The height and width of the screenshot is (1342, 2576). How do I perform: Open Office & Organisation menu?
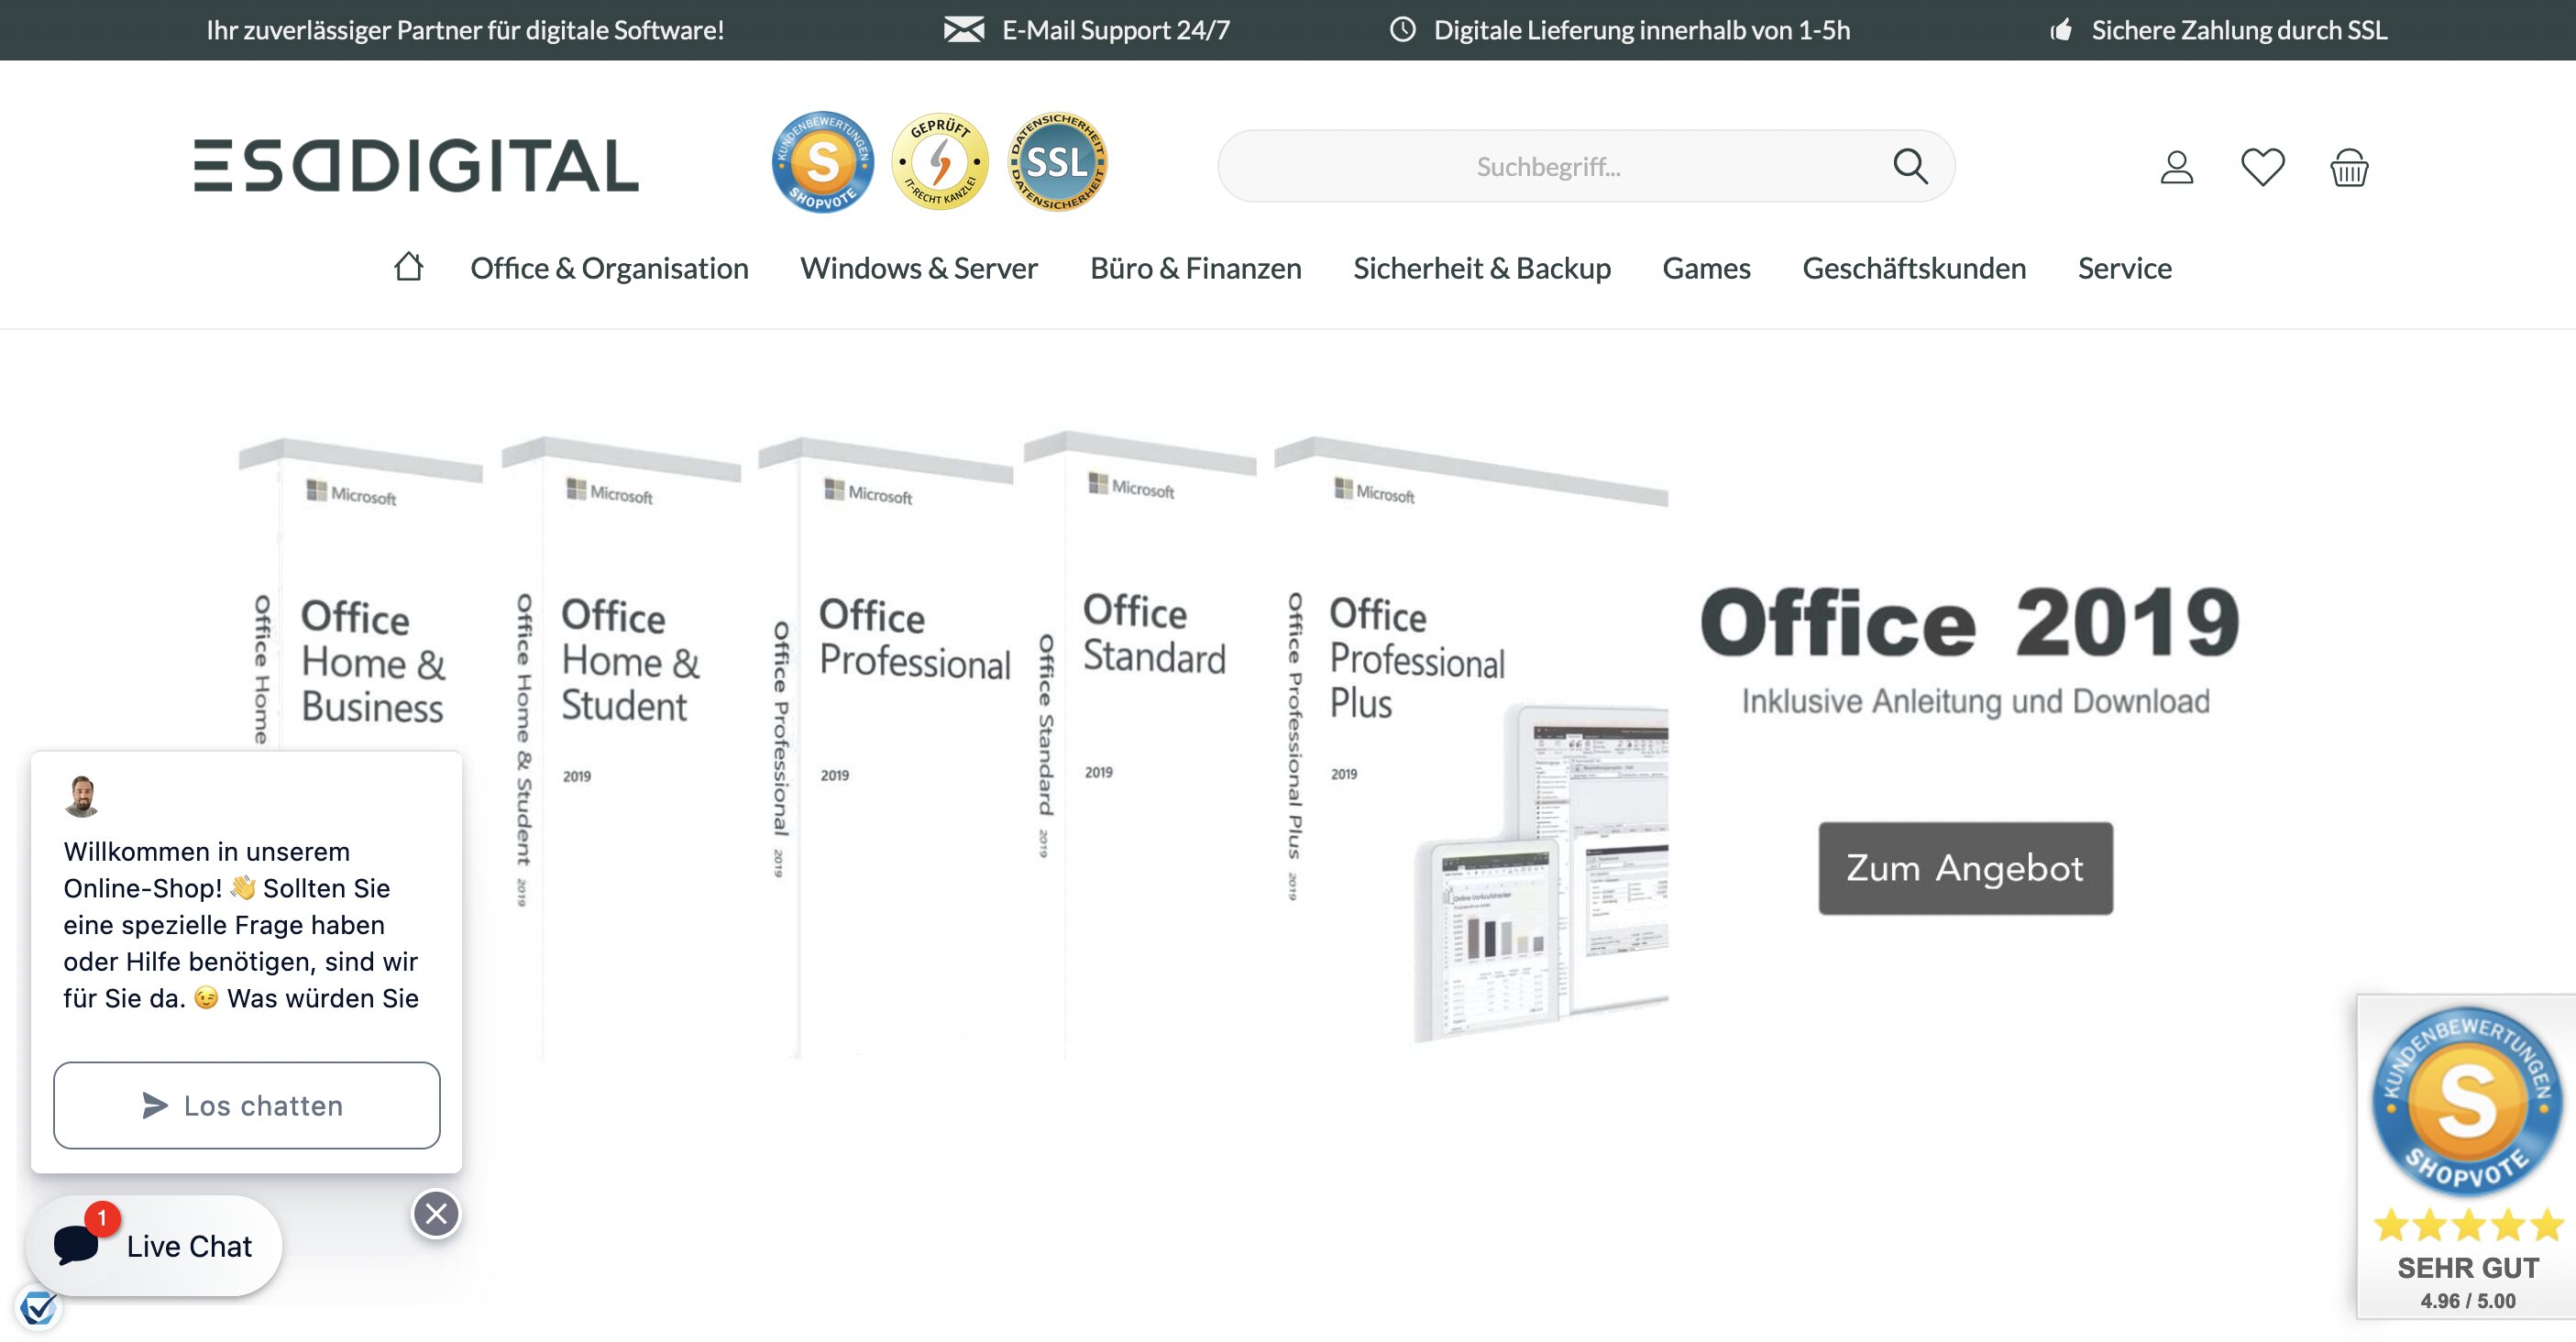coord(609,268)
